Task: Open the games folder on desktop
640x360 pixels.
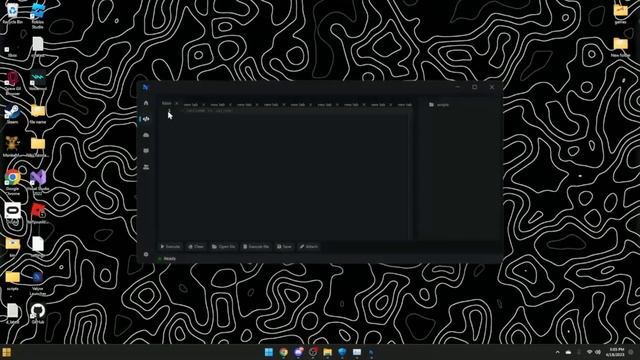Action: pyautogui.click(x=620, y=13)
